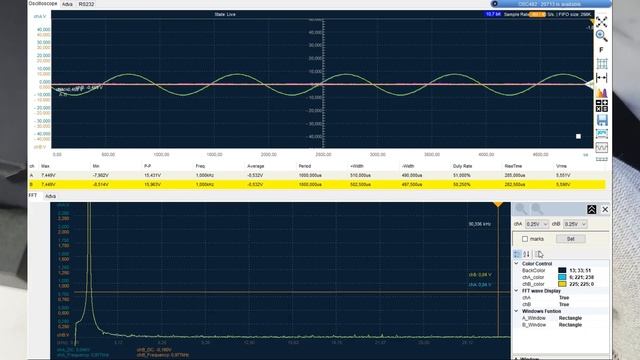Click the waveform picture export icon
This screenshot has width=640, height=360.
pos(602,133)
